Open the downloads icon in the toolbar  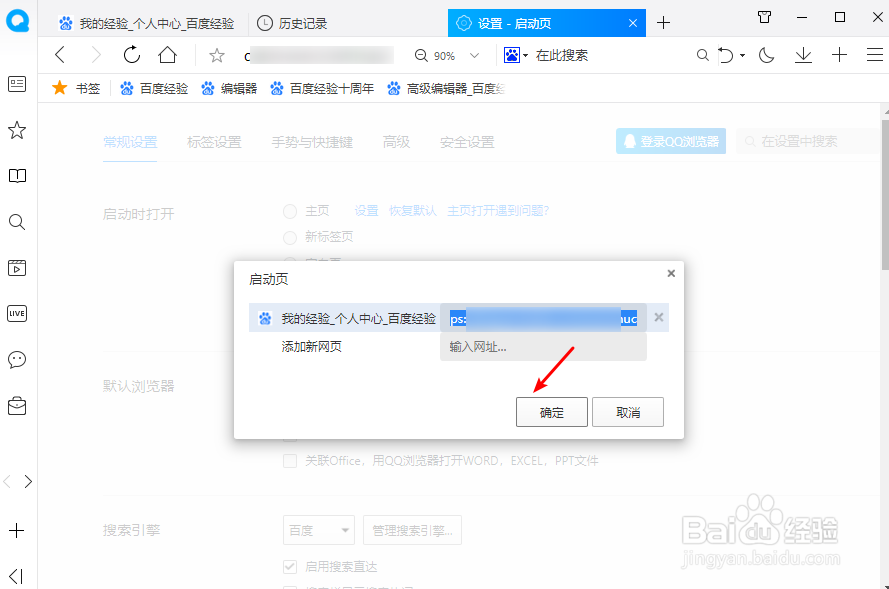click(x=803, y=56)
